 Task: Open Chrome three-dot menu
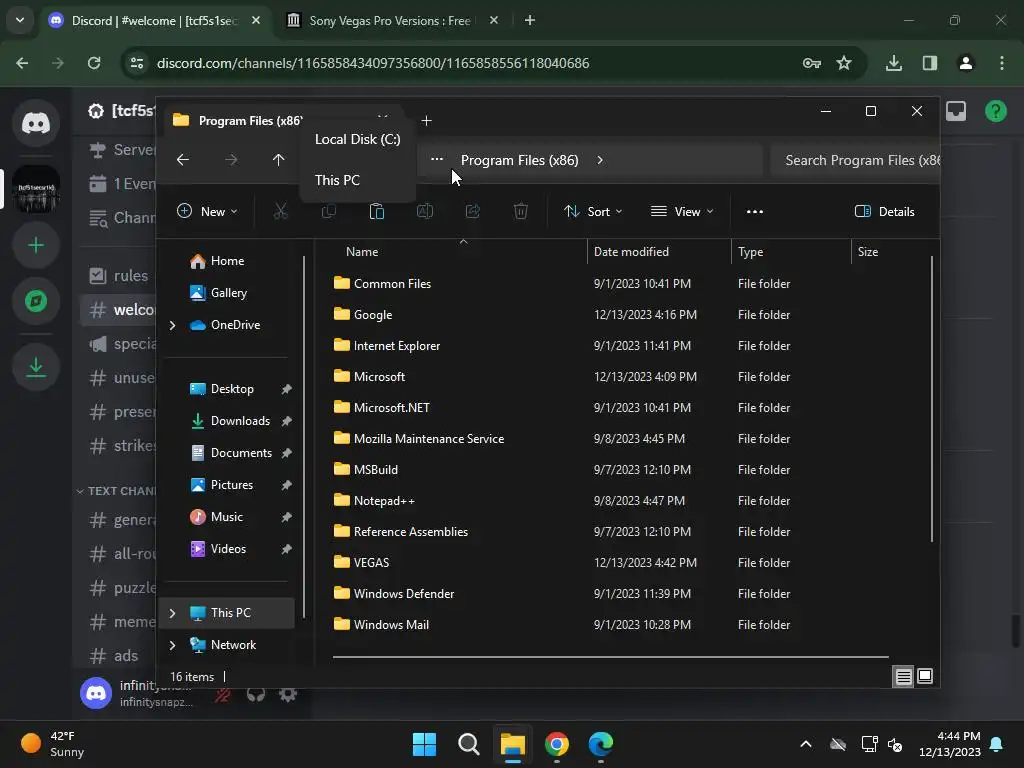(x=1002, y=63)
